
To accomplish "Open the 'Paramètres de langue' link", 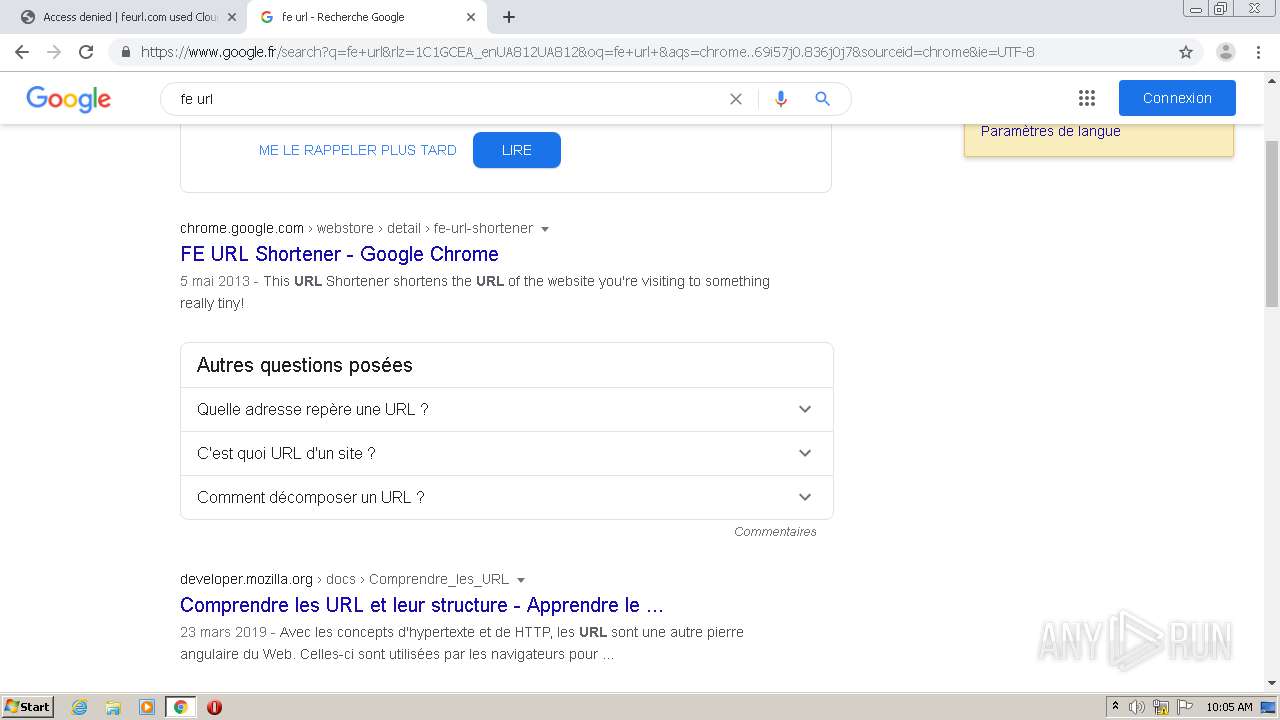I will [x=1050, y=131].
